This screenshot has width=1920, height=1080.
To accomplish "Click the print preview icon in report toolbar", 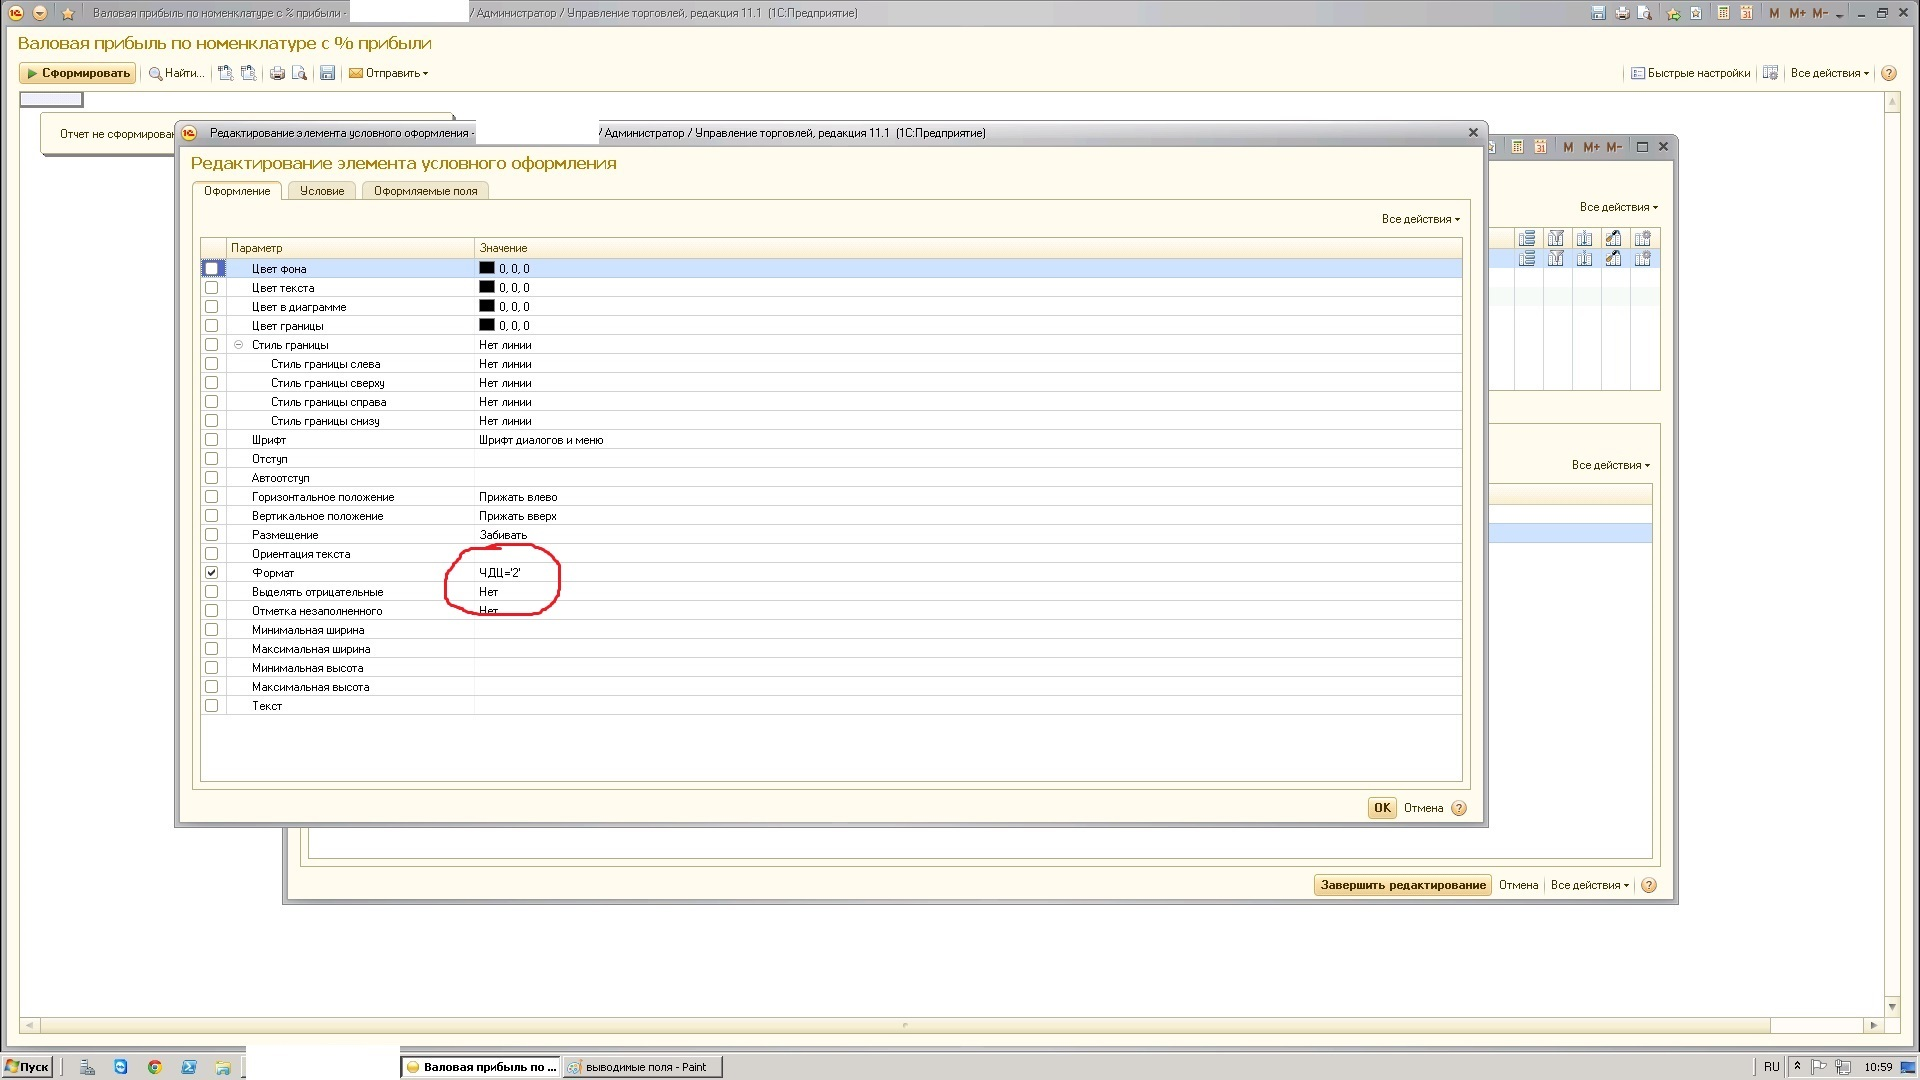I will click(299, 73).
